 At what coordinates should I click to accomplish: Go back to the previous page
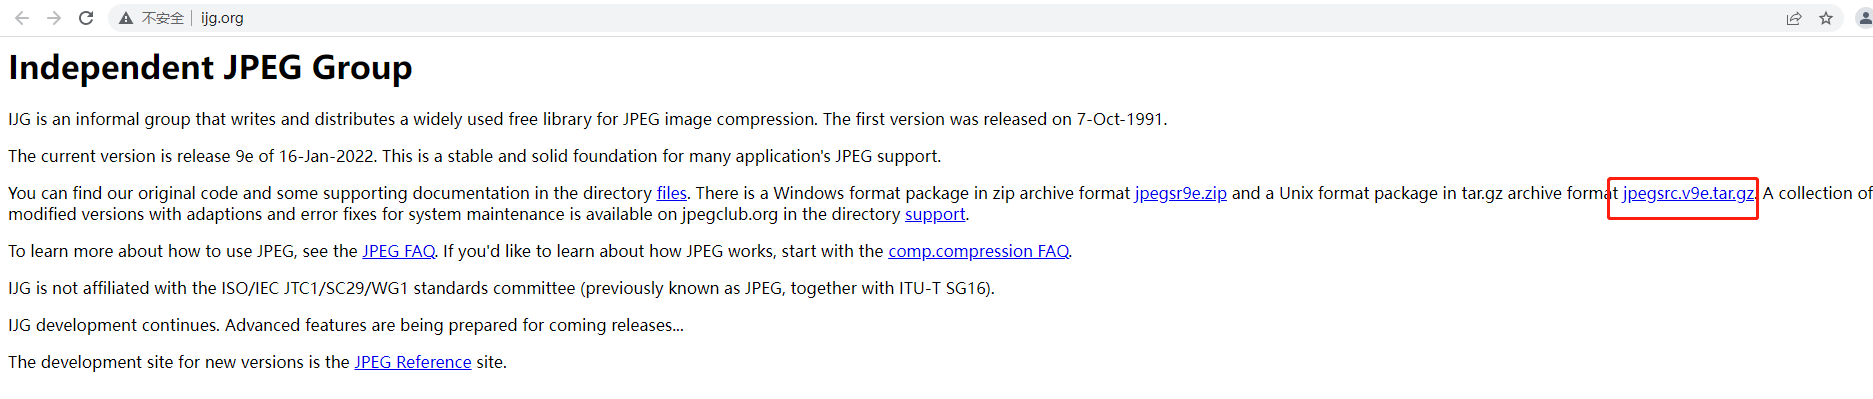pos(22,18)
